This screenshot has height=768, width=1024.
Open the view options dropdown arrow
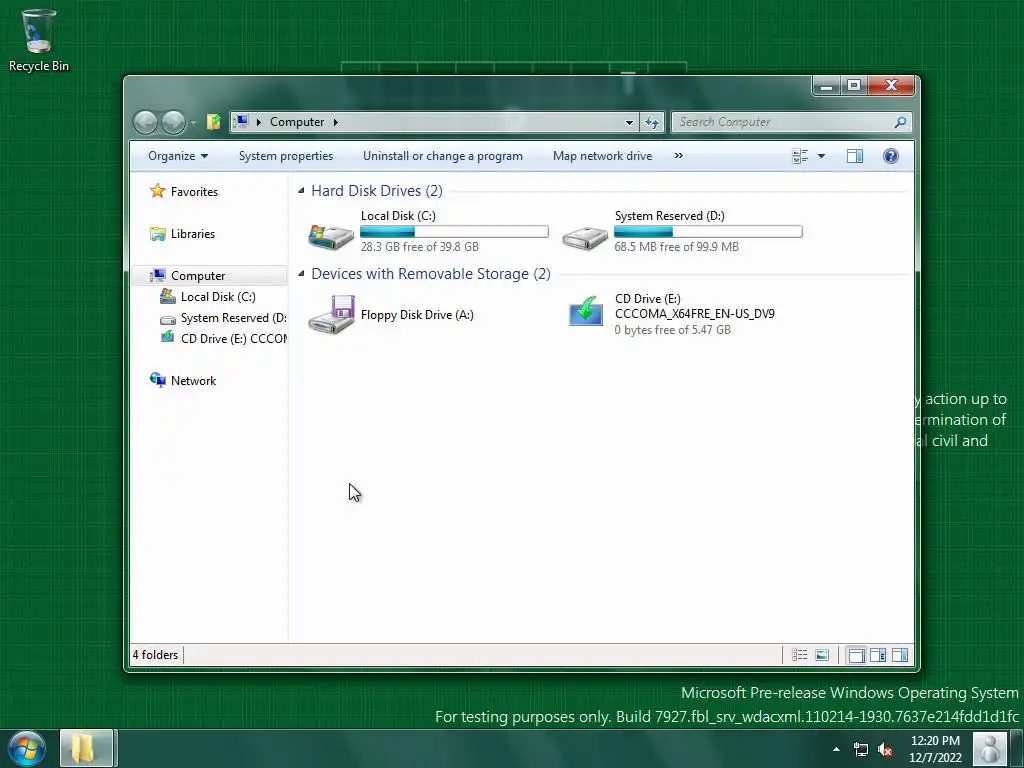tap(822, 156)
